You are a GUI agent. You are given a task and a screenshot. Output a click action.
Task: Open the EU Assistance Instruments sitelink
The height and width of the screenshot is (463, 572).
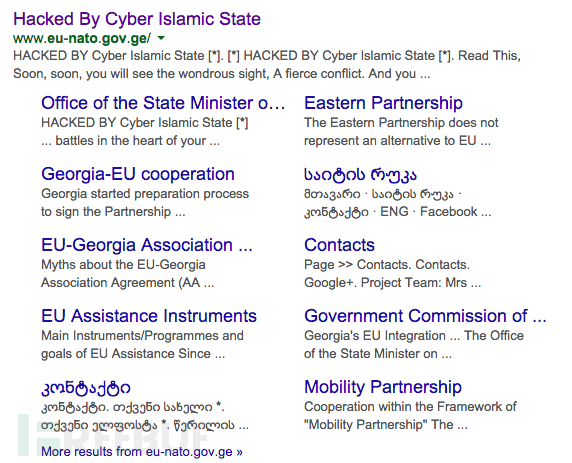pos(149,316)
